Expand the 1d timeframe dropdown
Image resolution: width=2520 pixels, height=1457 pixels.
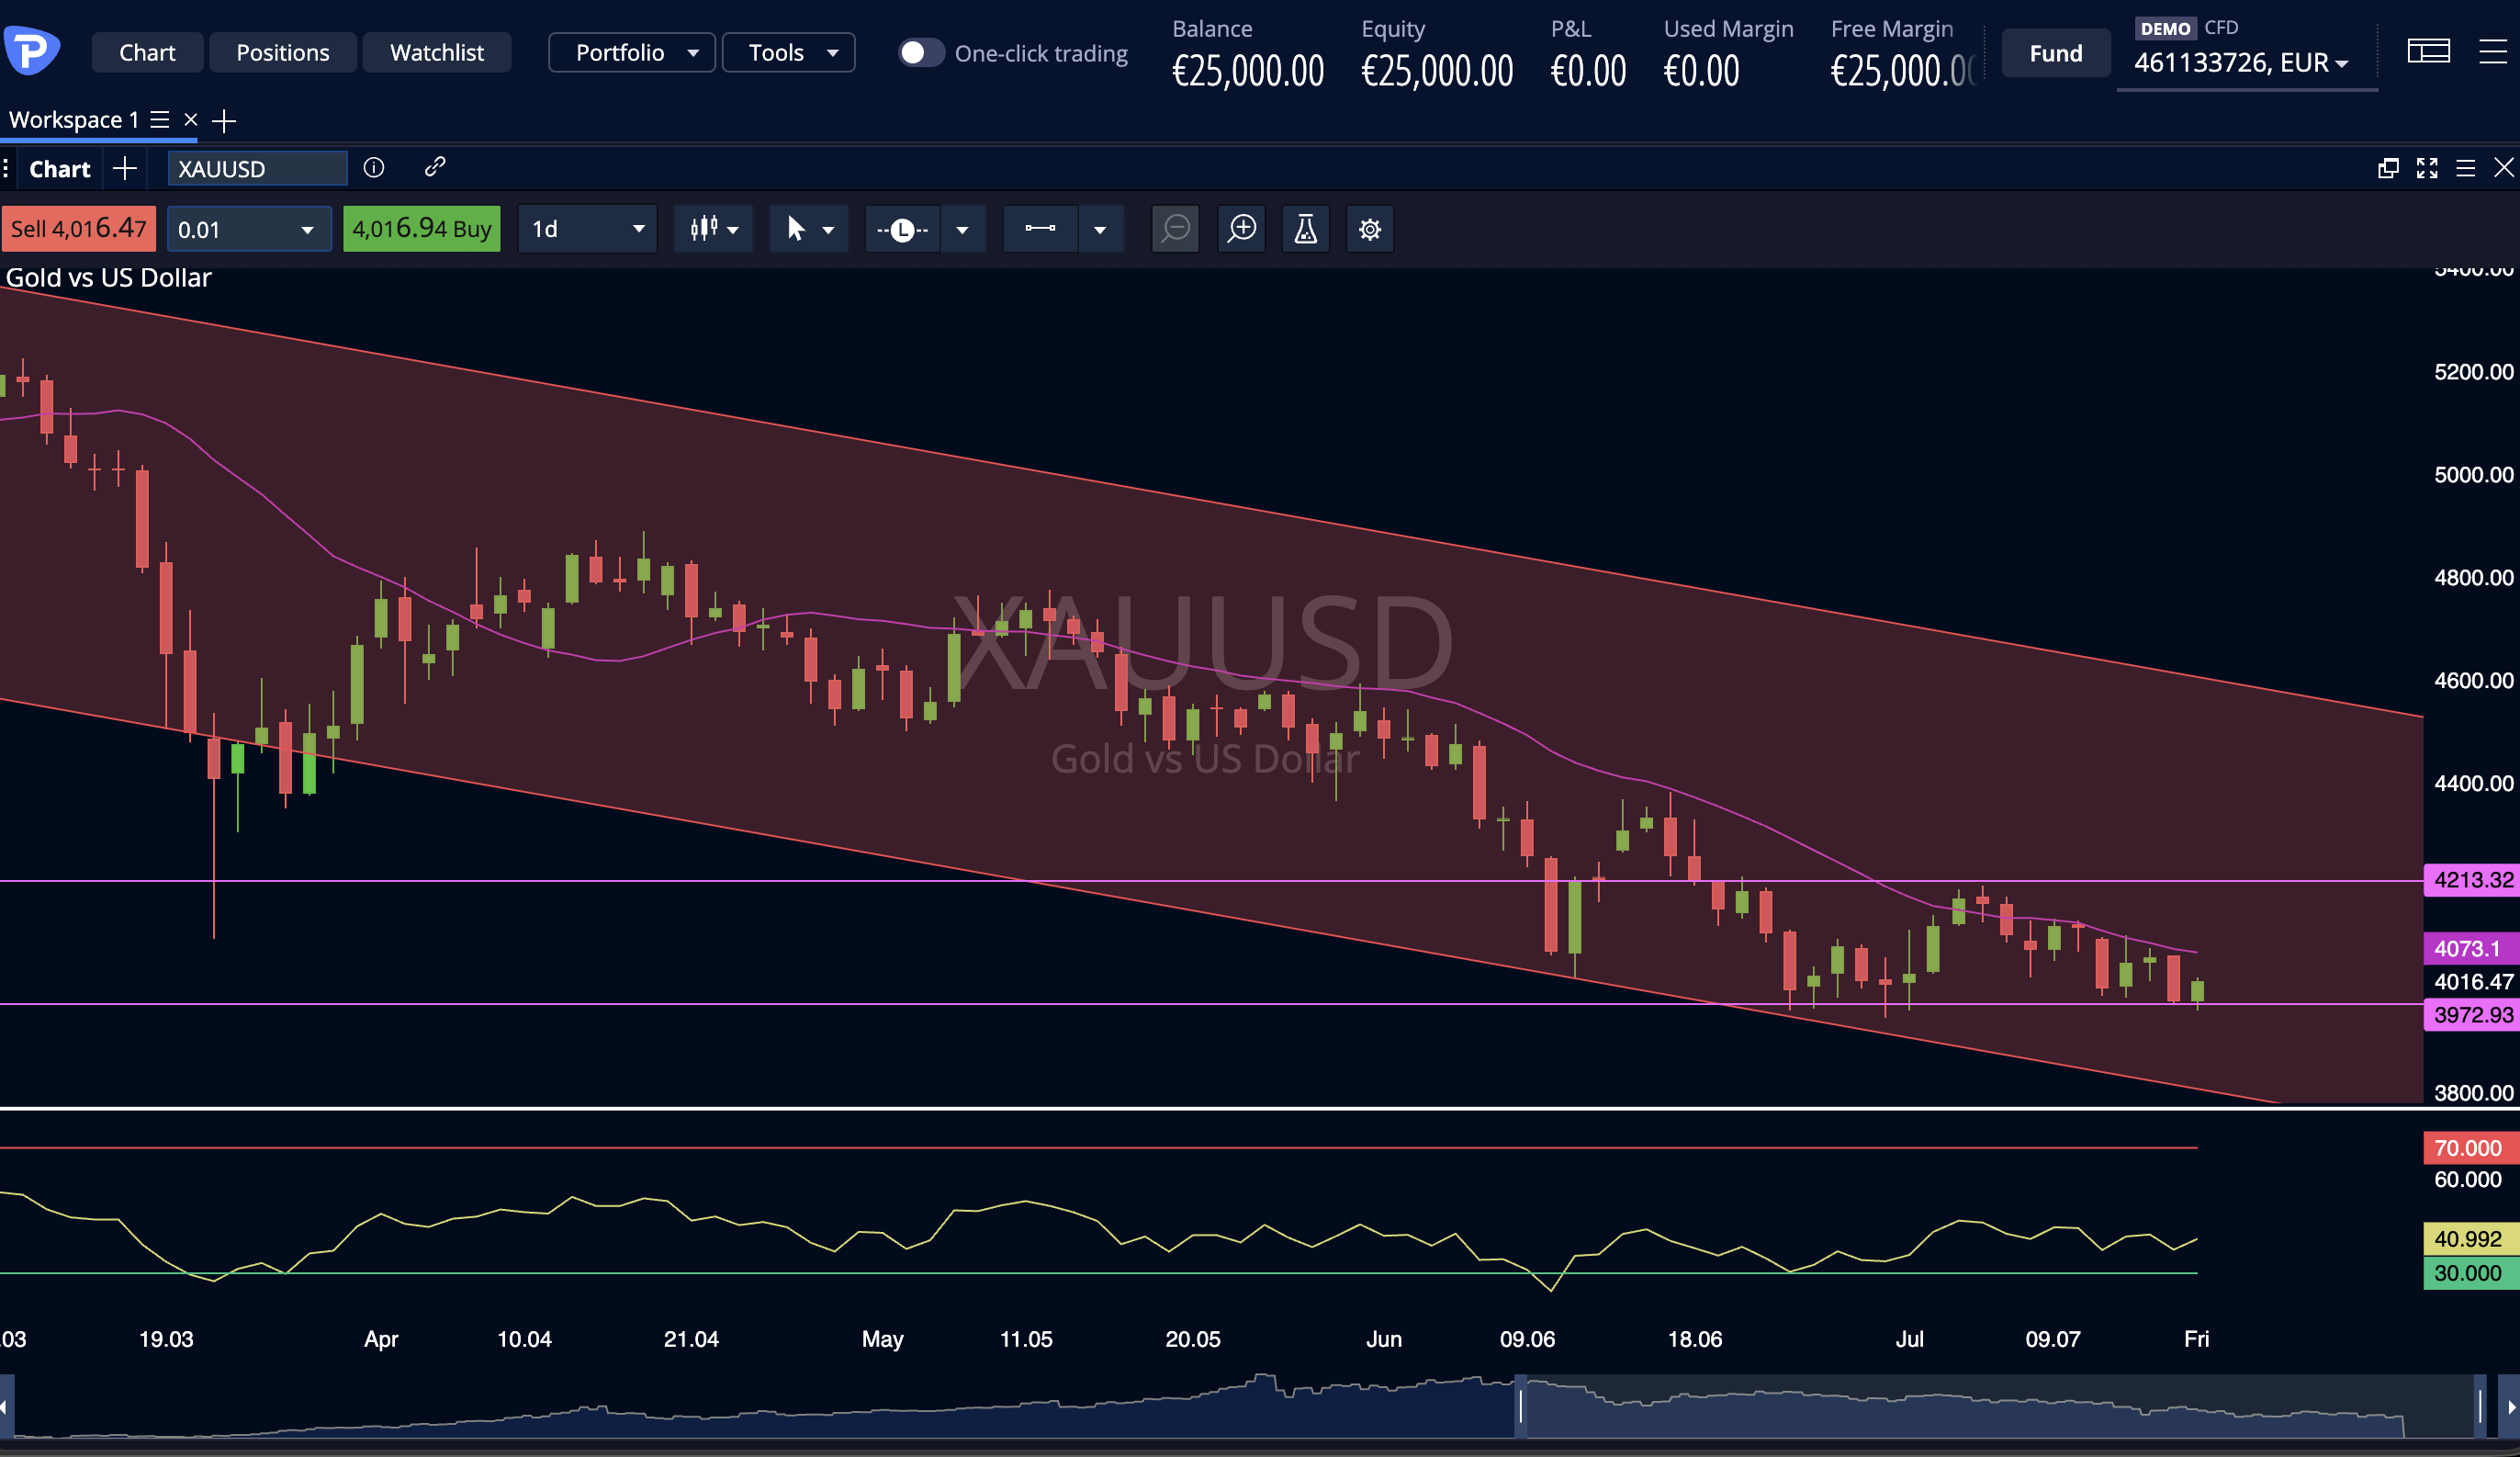point(587,229)
